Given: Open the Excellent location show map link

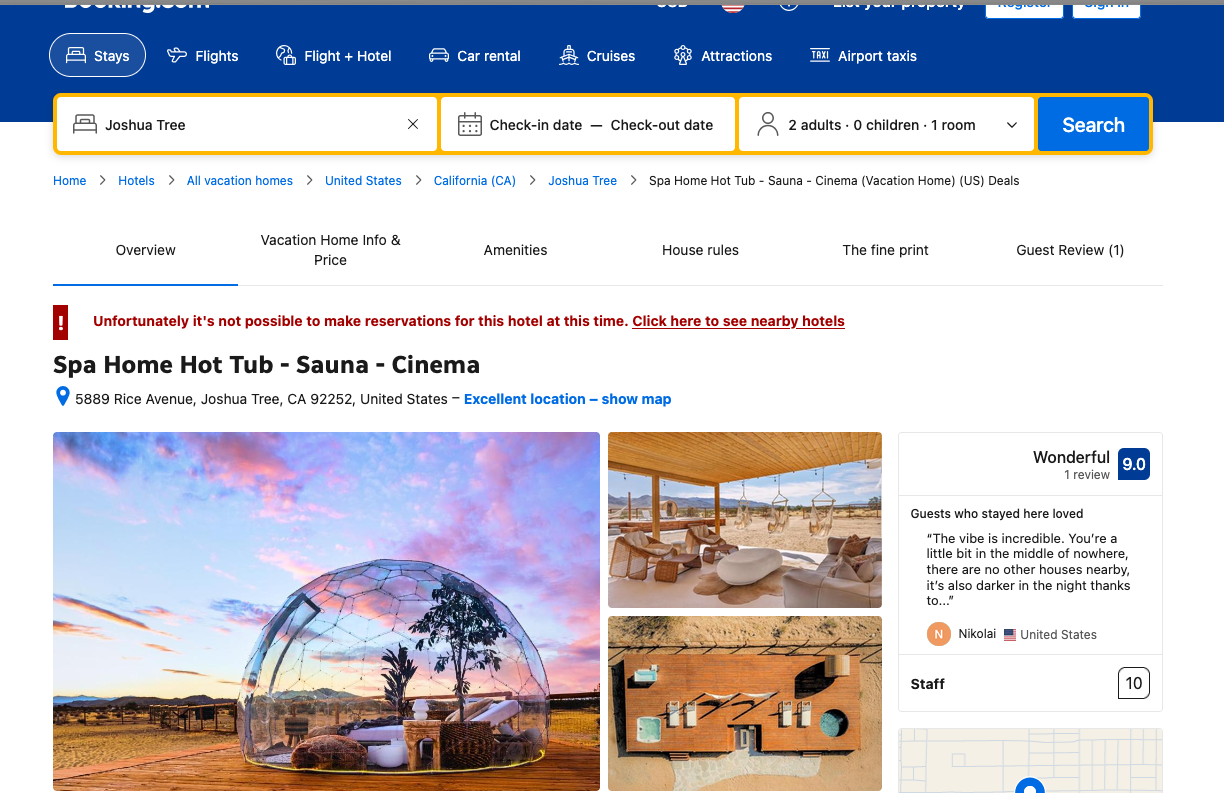Looking at the screenshot, I should pos(567,399).
